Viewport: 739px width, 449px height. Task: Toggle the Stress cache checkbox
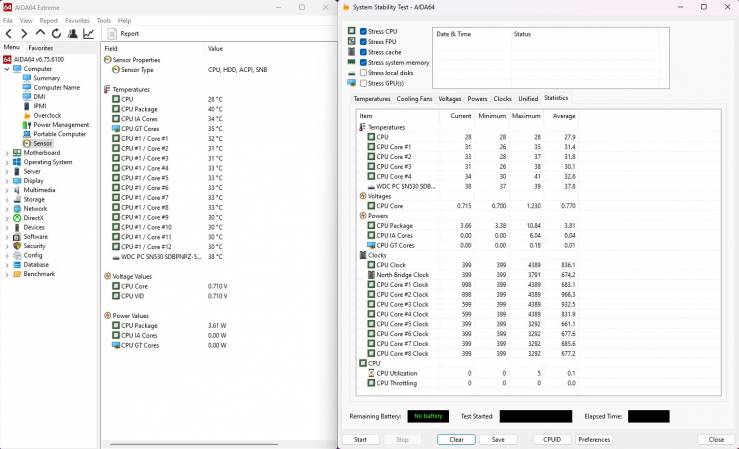(363, 52)
